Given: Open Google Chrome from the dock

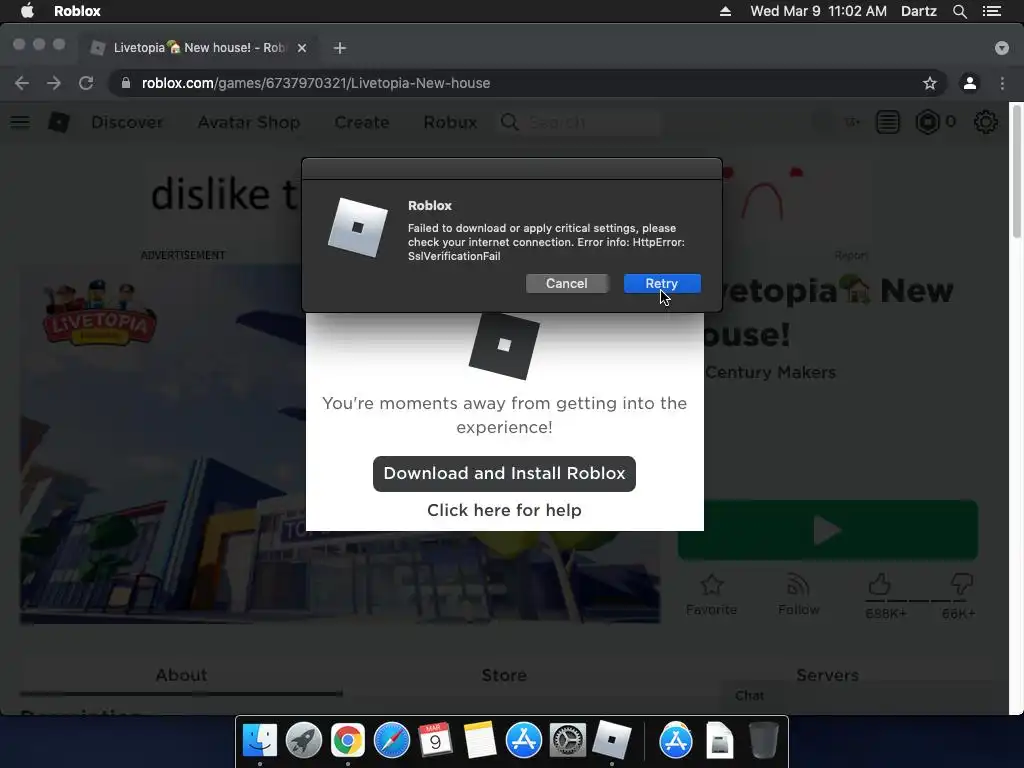Looking at the screenshot, I should [347, 741].
